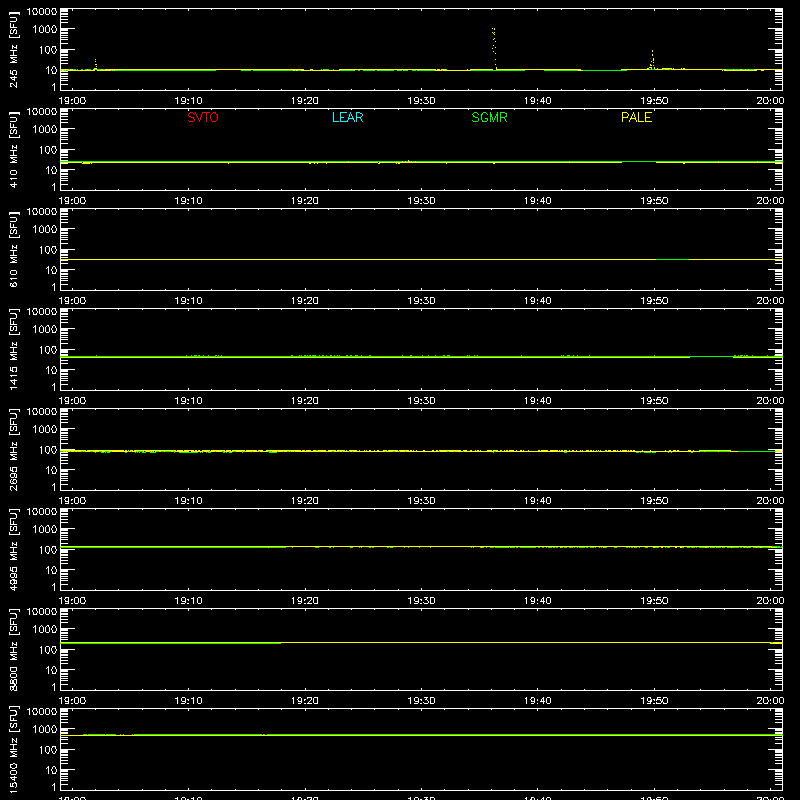Click the 1000 tick label on 8800 MHz axis
The height and width of the screenshot is (800, 800).
click(x=45, y=630)
